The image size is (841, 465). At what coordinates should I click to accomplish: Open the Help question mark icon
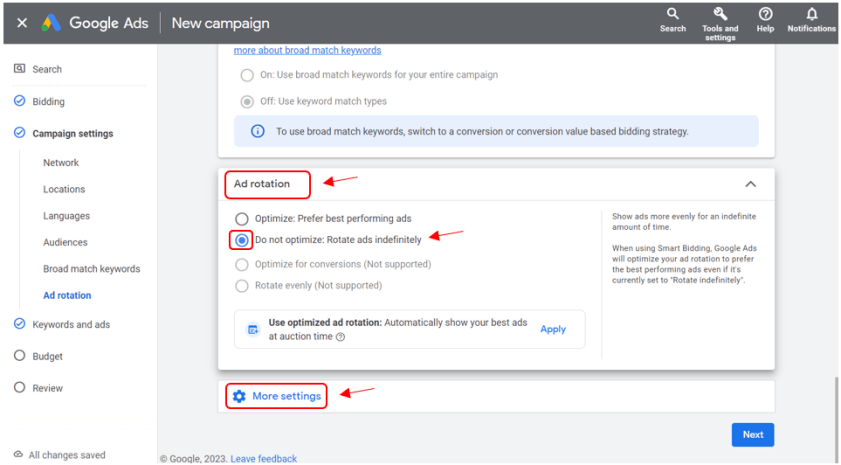765,14
